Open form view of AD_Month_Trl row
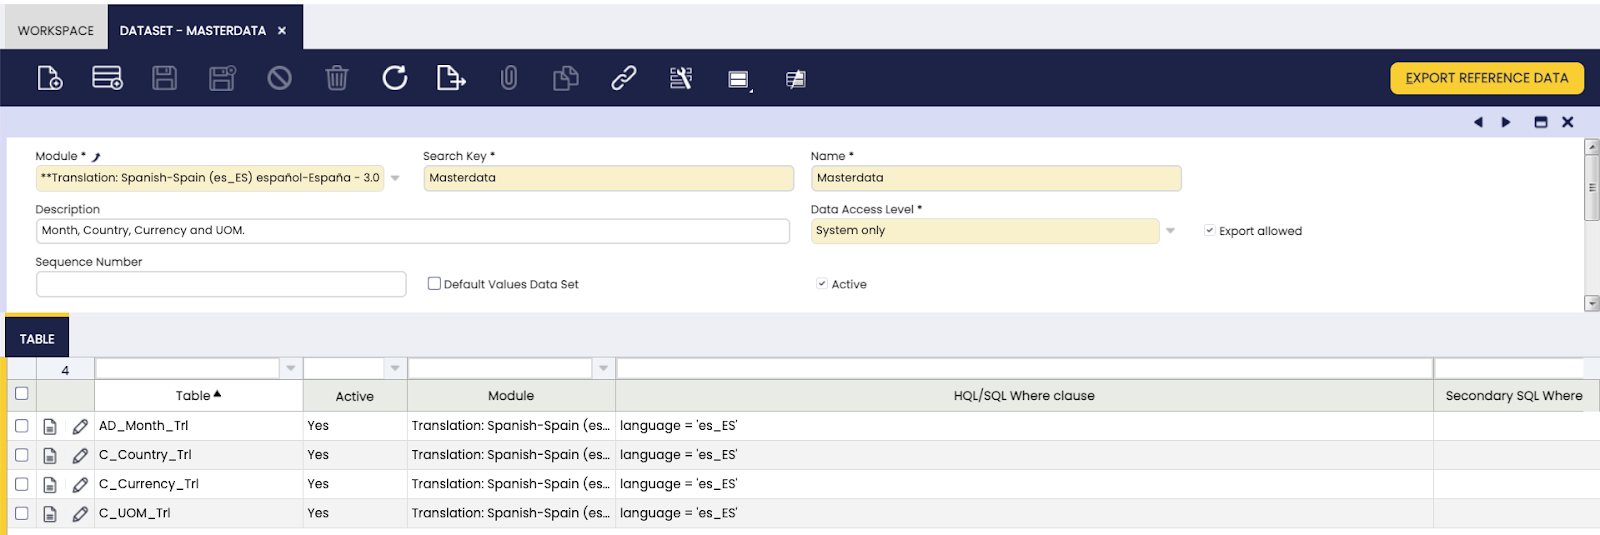 tap(50, 427)
